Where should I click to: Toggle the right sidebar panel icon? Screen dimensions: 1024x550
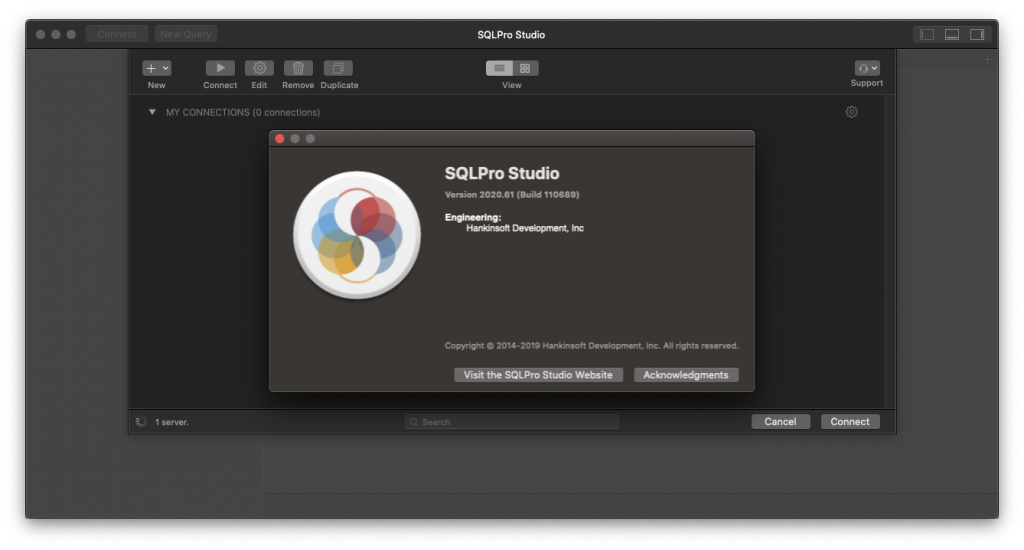[x=977, y=34]
